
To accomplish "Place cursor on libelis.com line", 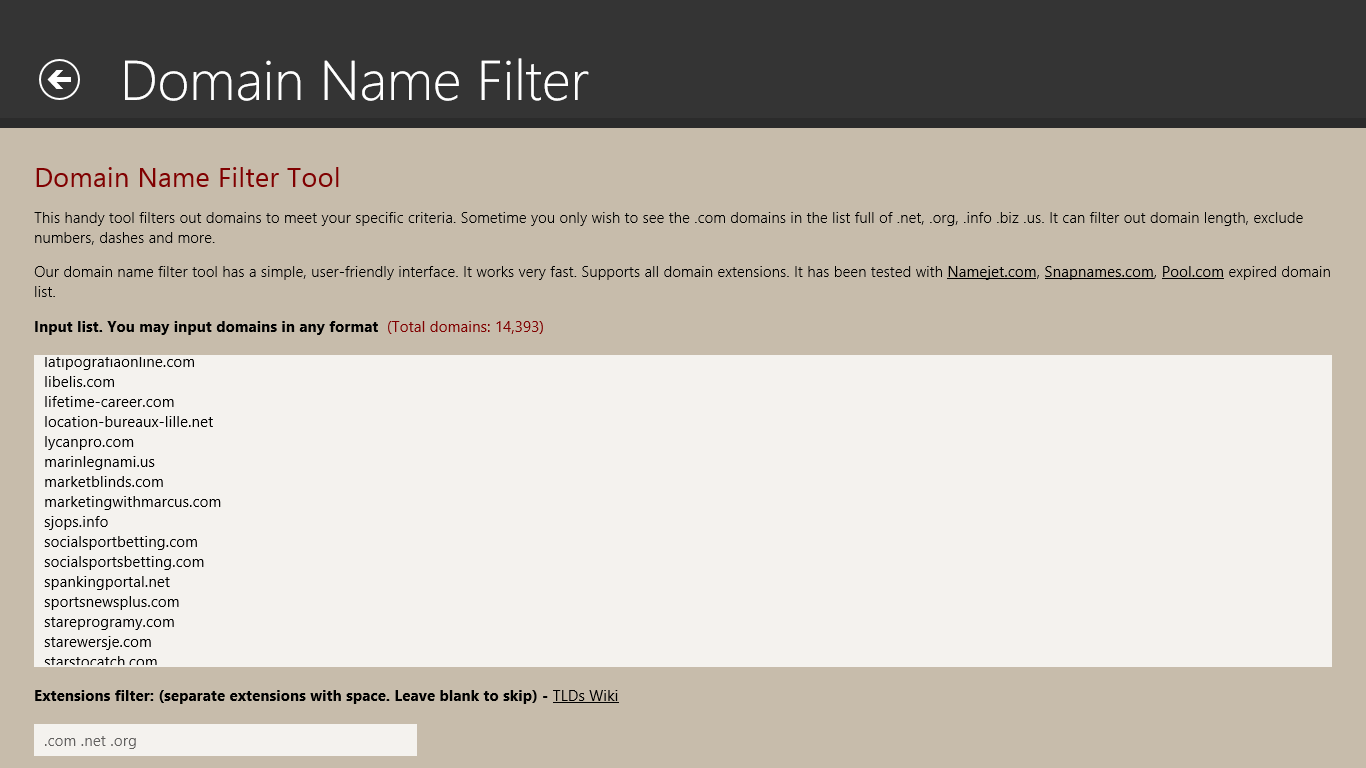I will (80, 382).
